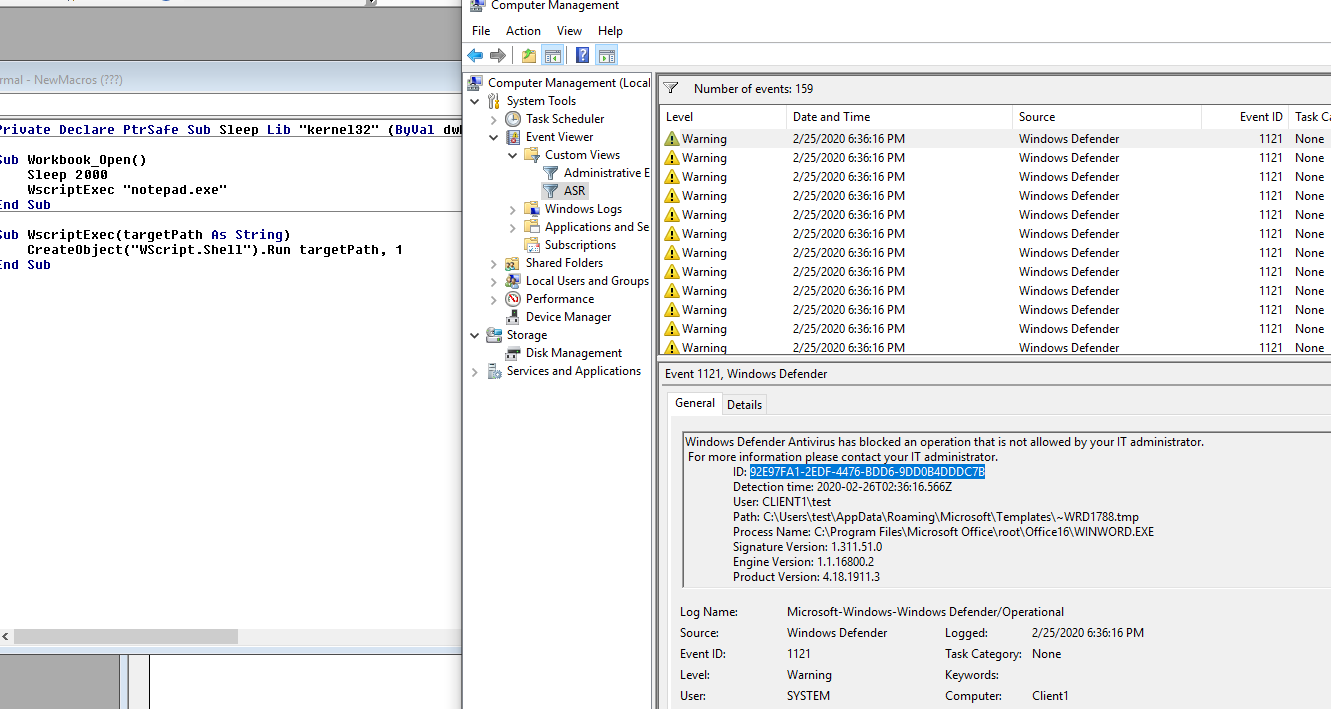
Task: Collapse the Custom Views folder
Action: [513, 155]
